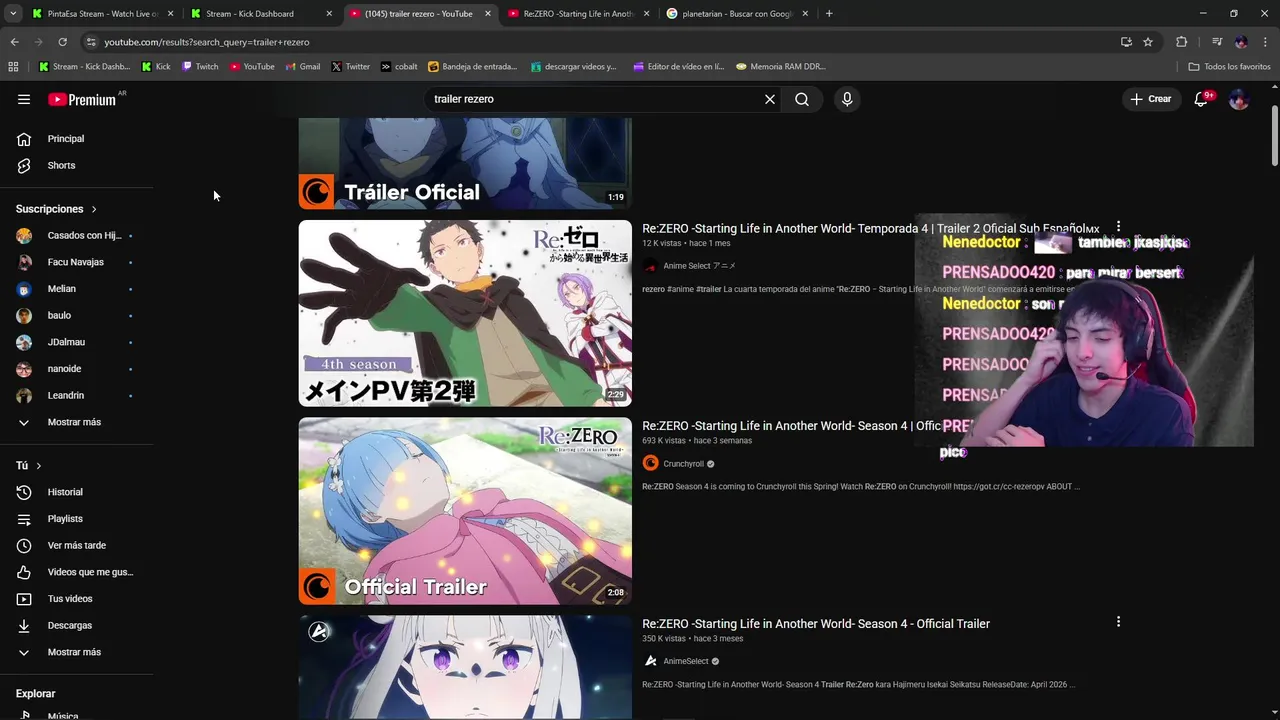The width and height of the screenshot is (1280, 720).
Task: Open the YouTube account avatar menu
Action: [x=1239, y=99]
